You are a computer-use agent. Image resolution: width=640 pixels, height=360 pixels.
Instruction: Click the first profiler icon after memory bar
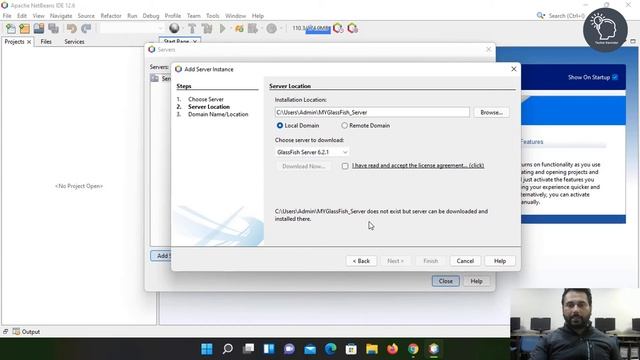pyautogui.click(x=338, y=28)
